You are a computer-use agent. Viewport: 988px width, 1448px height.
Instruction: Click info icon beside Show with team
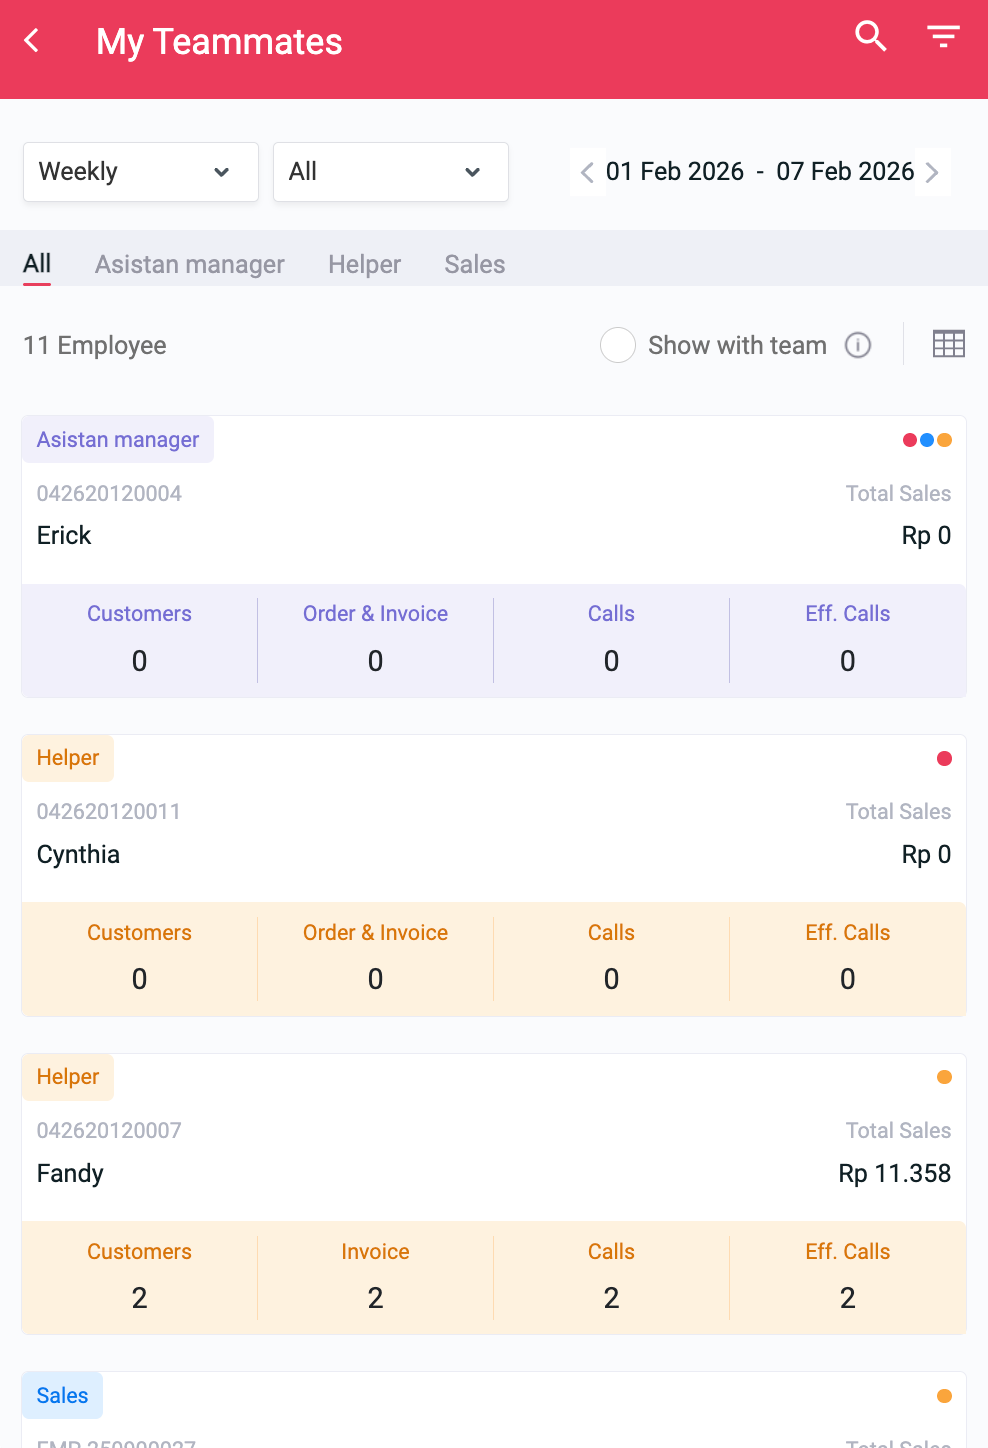[x=858, y=345]
